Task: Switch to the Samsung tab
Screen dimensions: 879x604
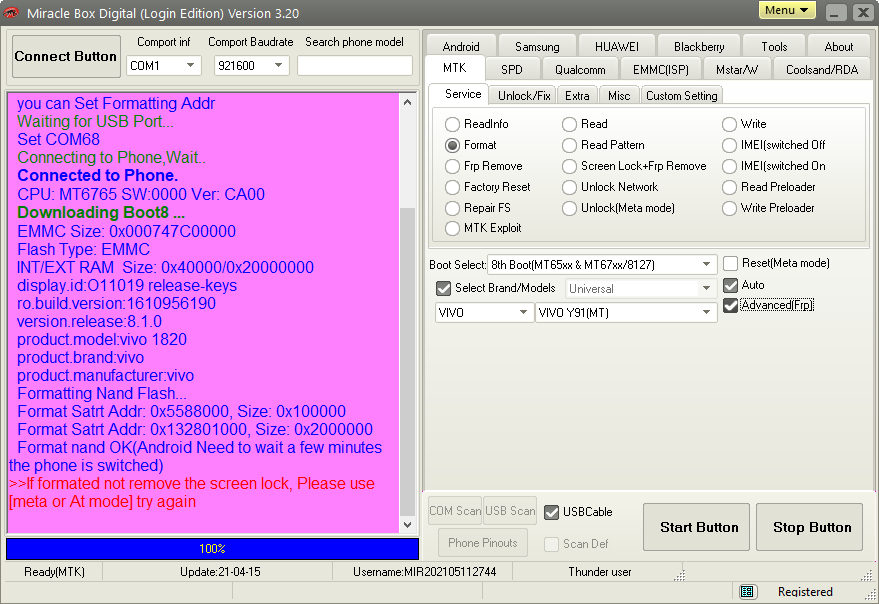Action: pos(537,47)
